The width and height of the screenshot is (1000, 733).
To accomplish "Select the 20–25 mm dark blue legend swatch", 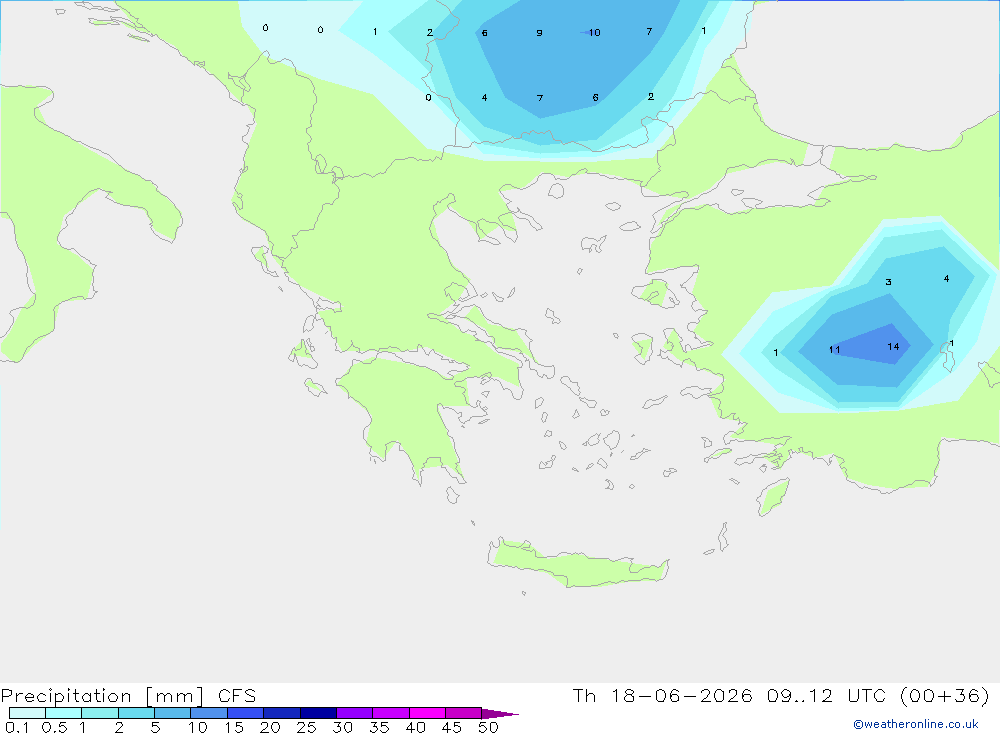I will click(282, 713).
